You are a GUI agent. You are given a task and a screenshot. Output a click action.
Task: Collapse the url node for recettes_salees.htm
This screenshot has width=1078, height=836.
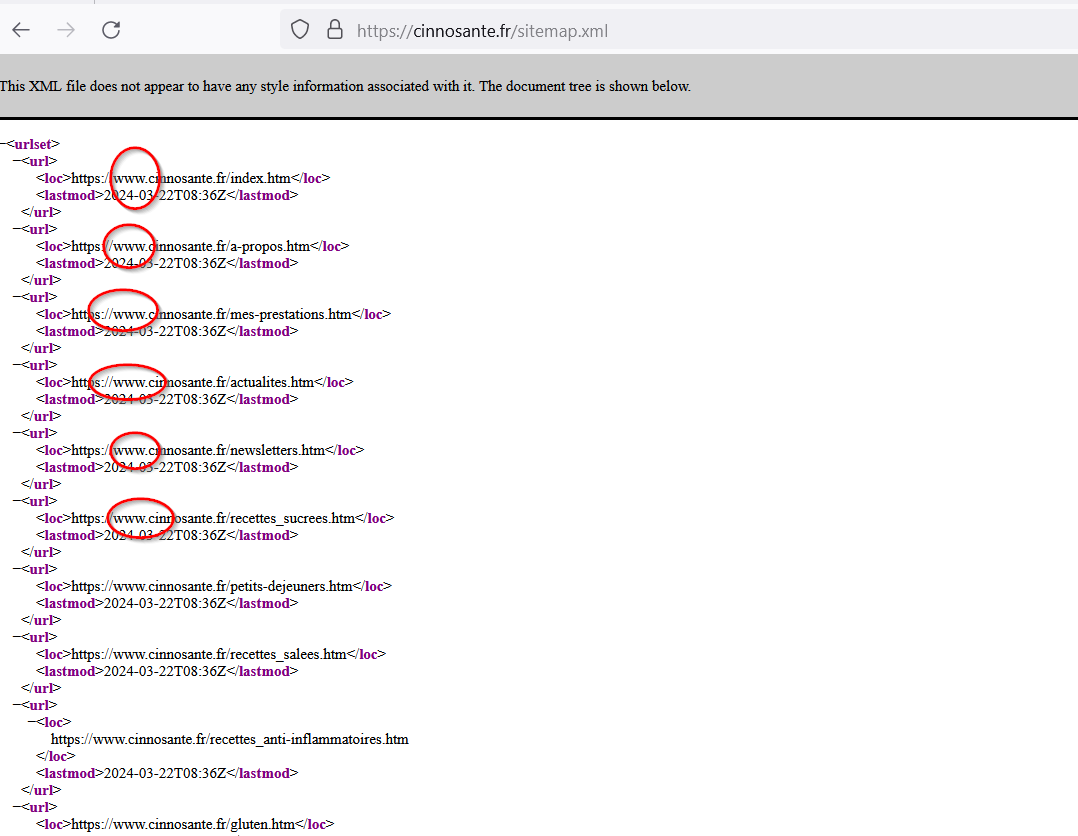point(17,637)
